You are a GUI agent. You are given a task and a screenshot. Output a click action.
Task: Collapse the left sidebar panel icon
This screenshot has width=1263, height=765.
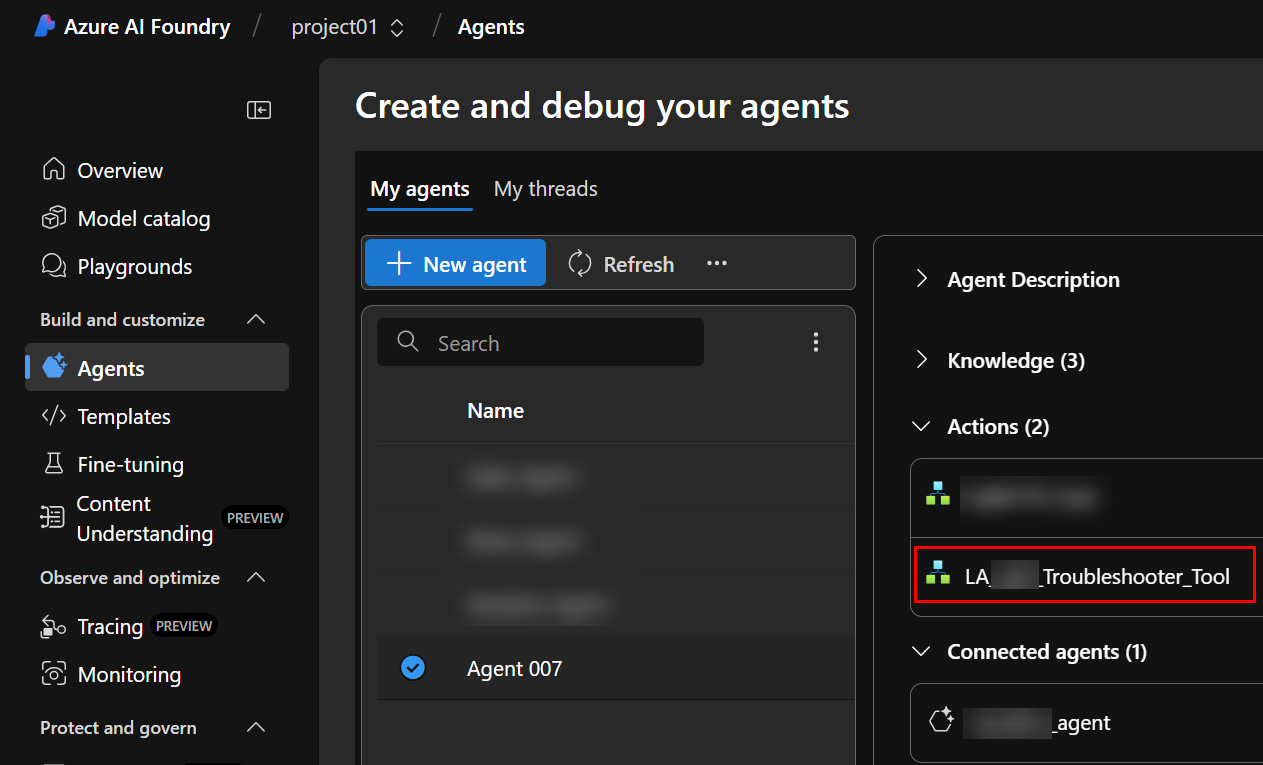click(x=259, y=110)
